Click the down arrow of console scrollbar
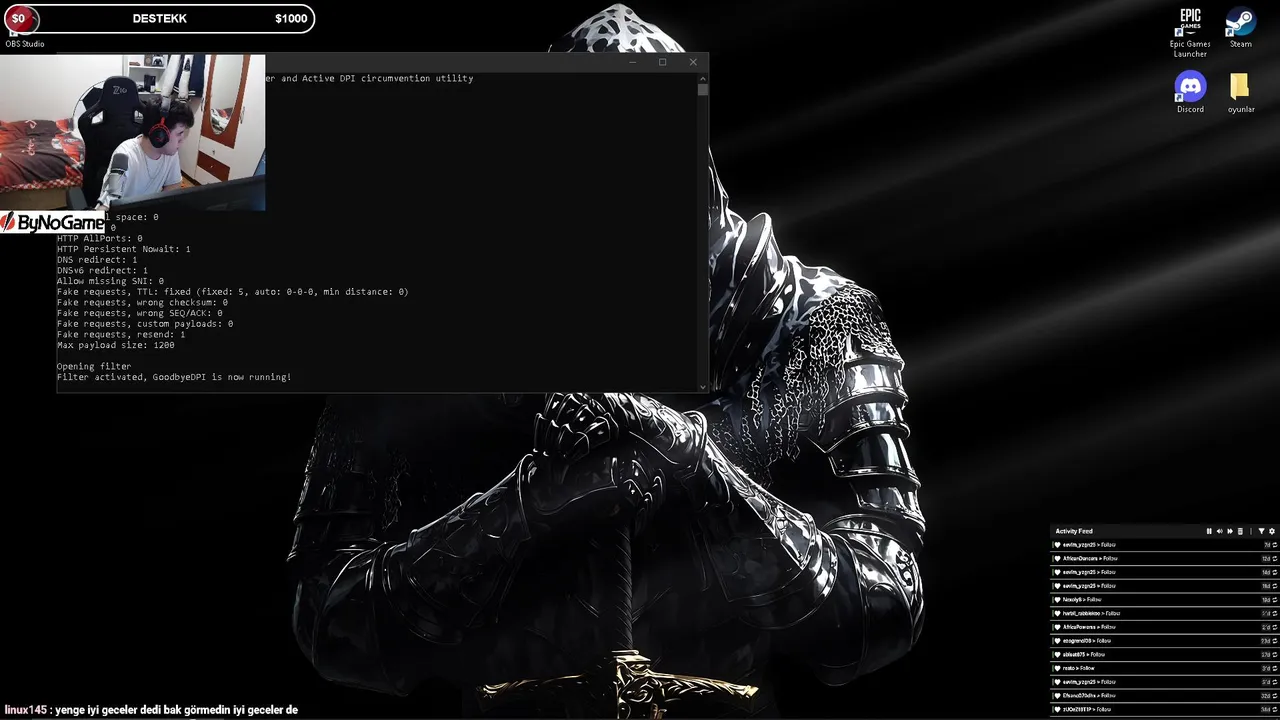The height and width of the screenshot is (720, 1280). [703, 387]
